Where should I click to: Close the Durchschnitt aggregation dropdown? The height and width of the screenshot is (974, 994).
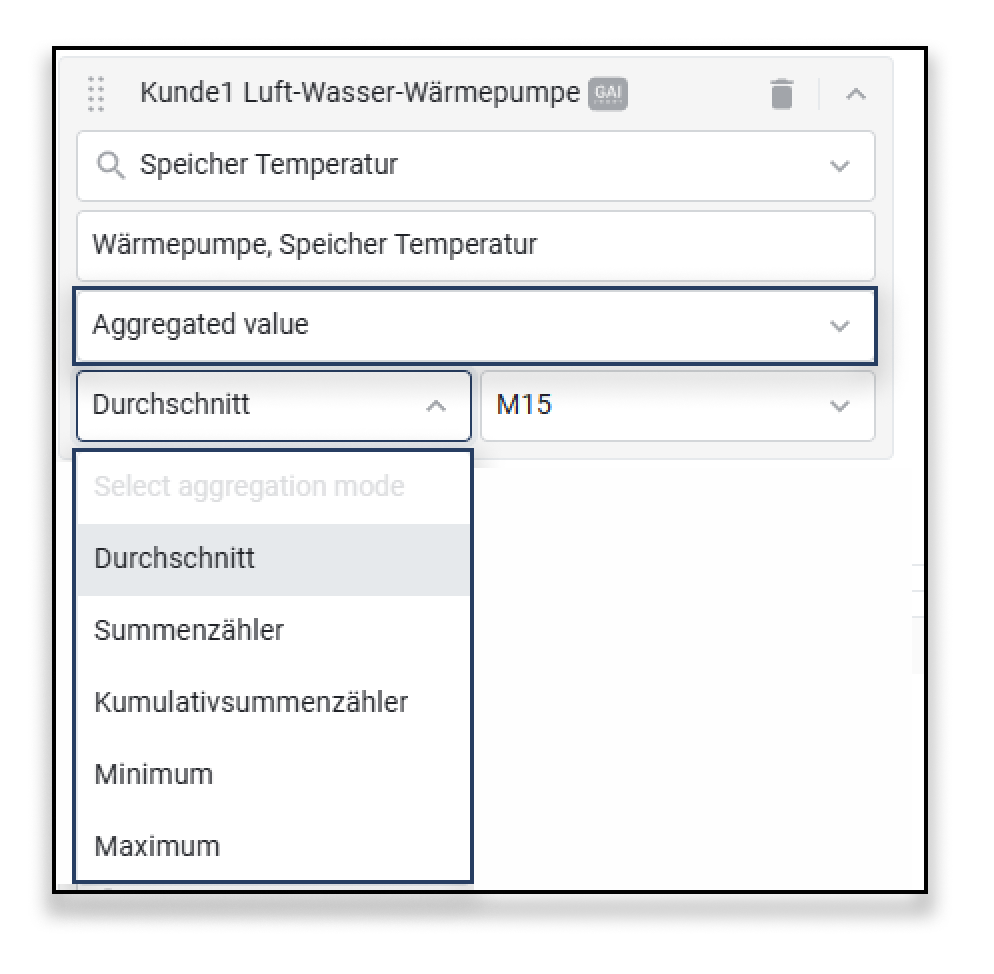[436, 406]
